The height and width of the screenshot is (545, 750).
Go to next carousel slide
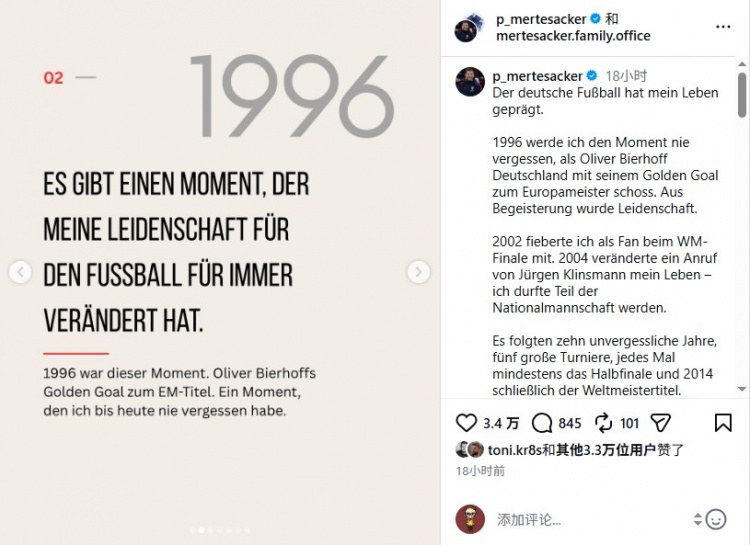pos(419,272)
